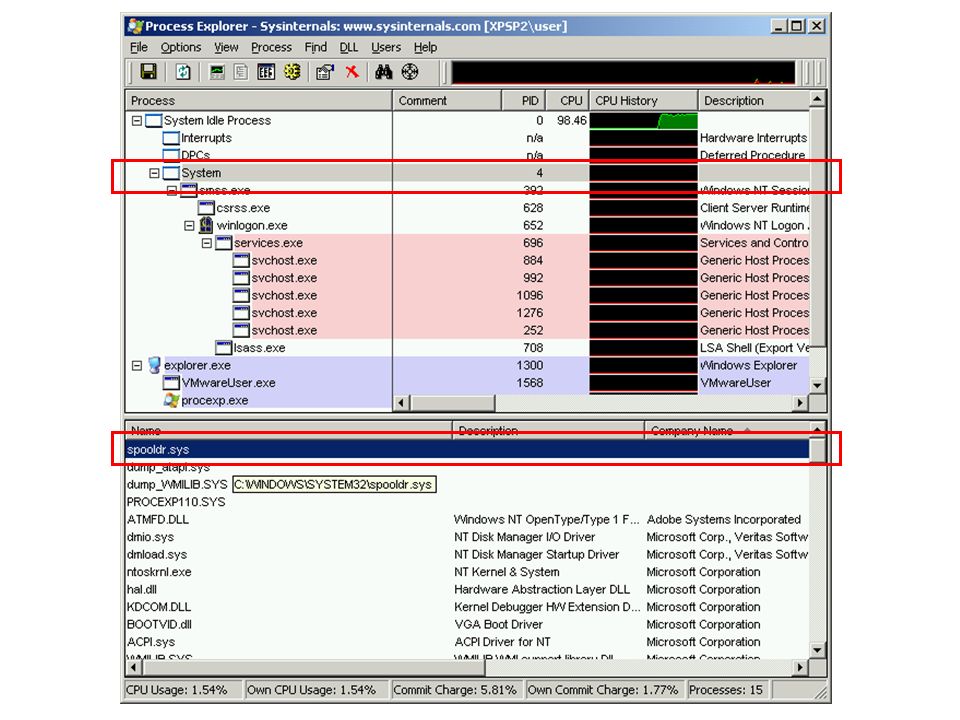
Task: Click the csrss.exe process icon
Action: pyautogui.click(x=206, y=208)
